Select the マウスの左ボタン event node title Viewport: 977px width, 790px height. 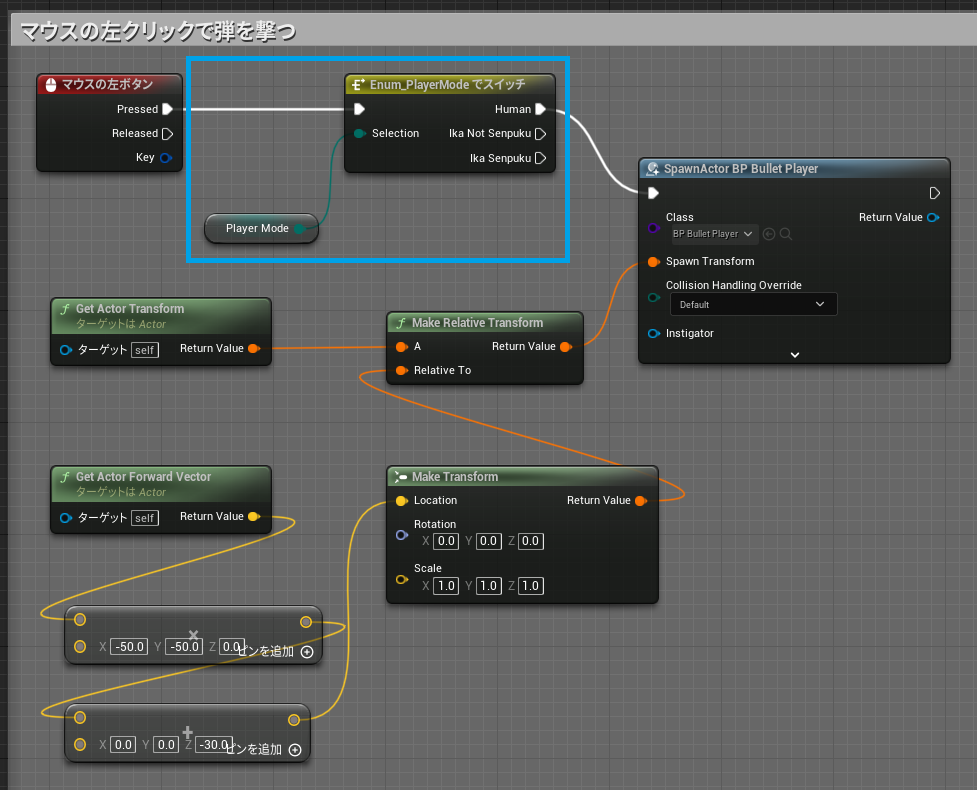[107, 84]
